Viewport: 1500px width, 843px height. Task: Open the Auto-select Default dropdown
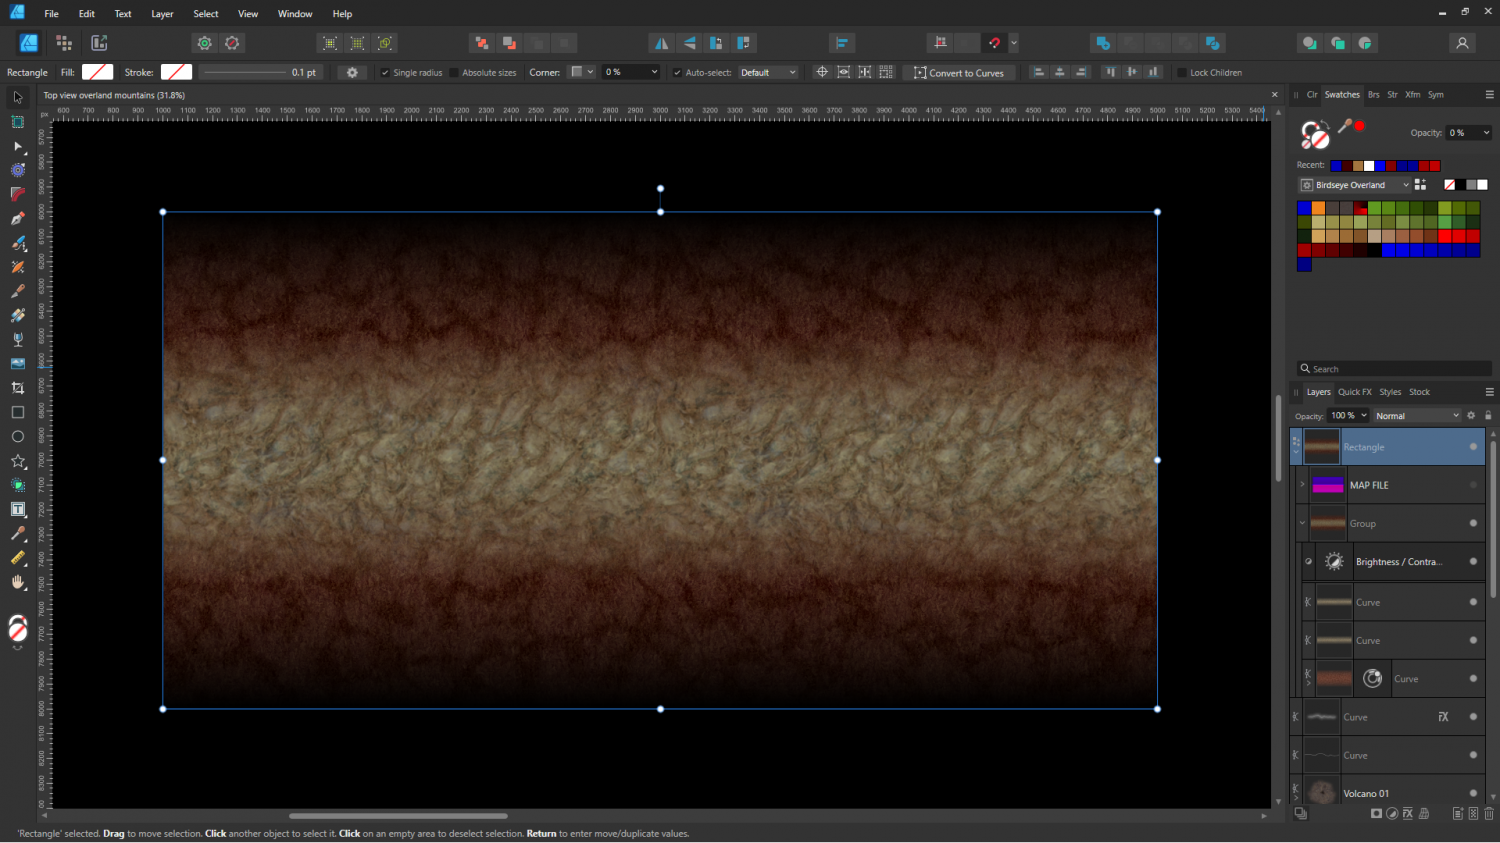point(768,72)
